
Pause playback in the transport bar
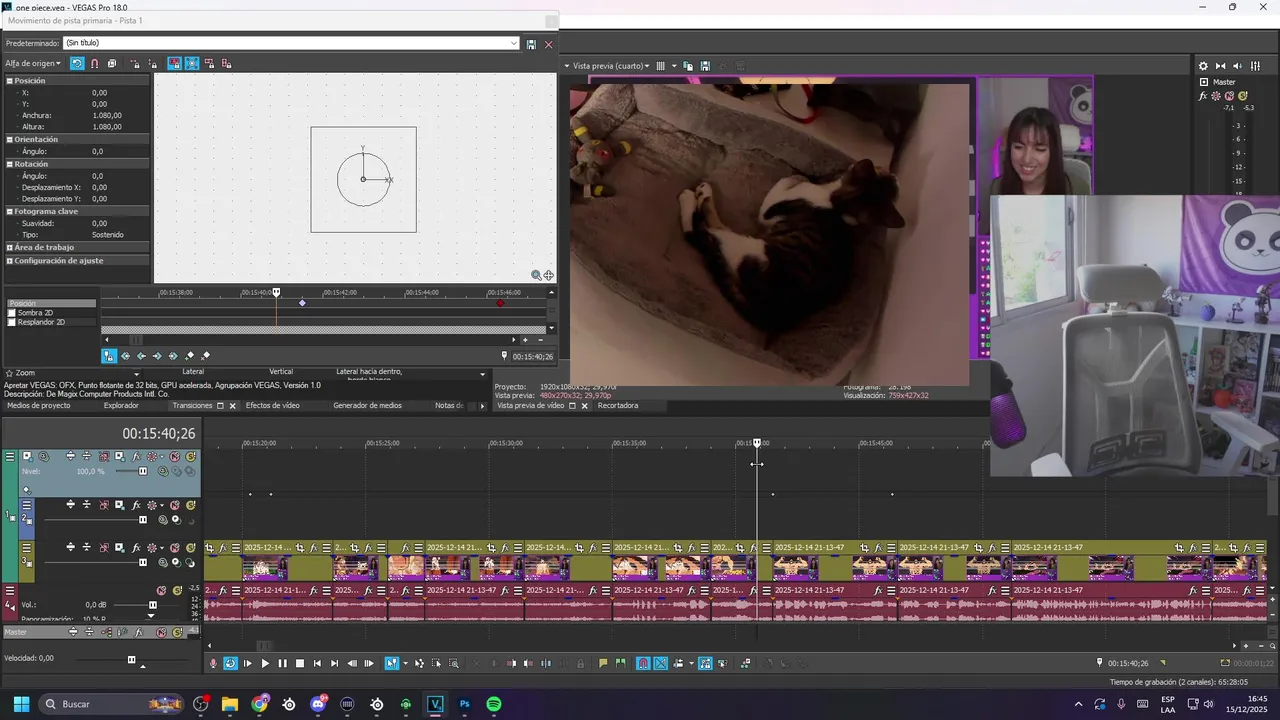click(x=282, y=663)
